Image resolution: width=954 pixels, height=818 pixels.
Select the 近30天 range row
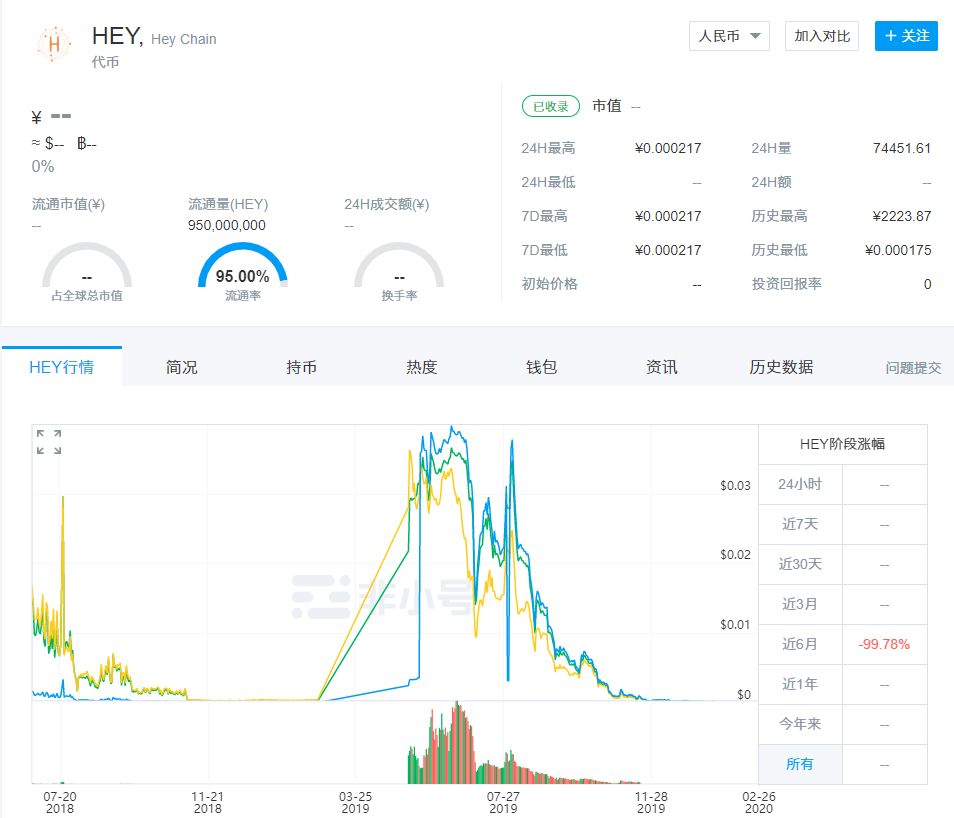point(843,564)
